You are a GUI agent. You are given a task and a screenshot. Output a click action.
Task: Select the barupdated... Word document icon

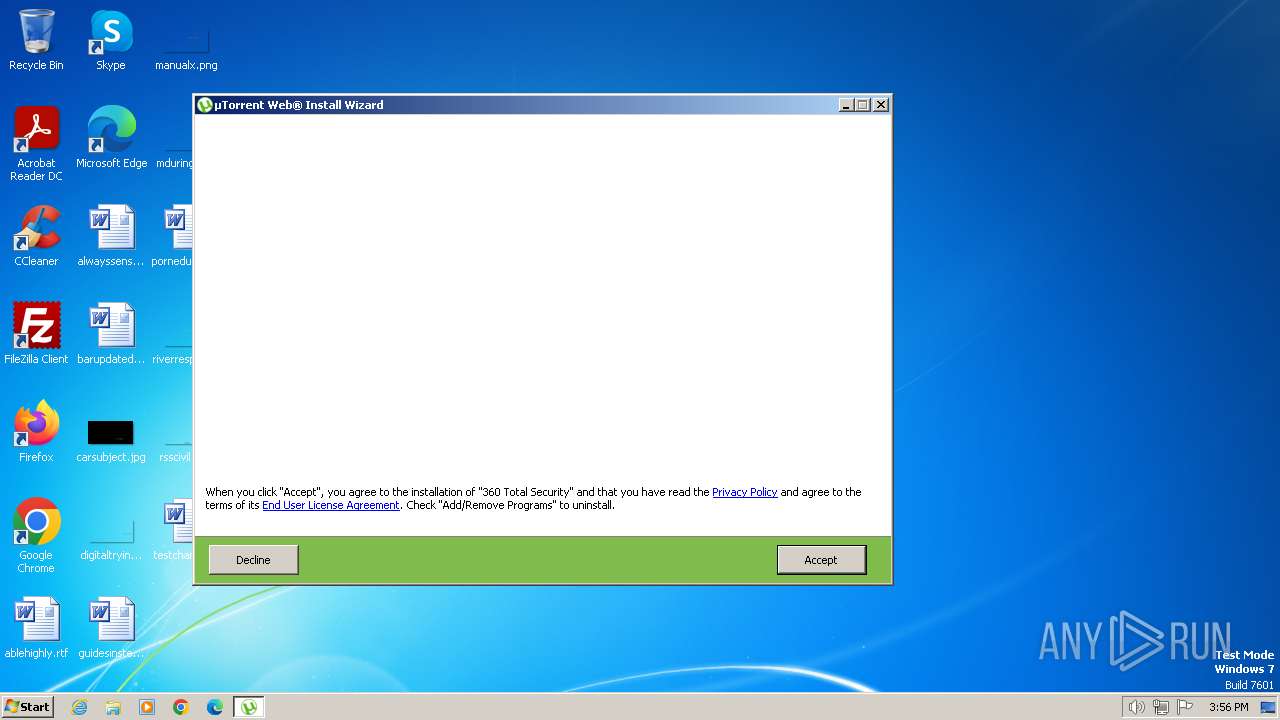click(x=111, y=334)
